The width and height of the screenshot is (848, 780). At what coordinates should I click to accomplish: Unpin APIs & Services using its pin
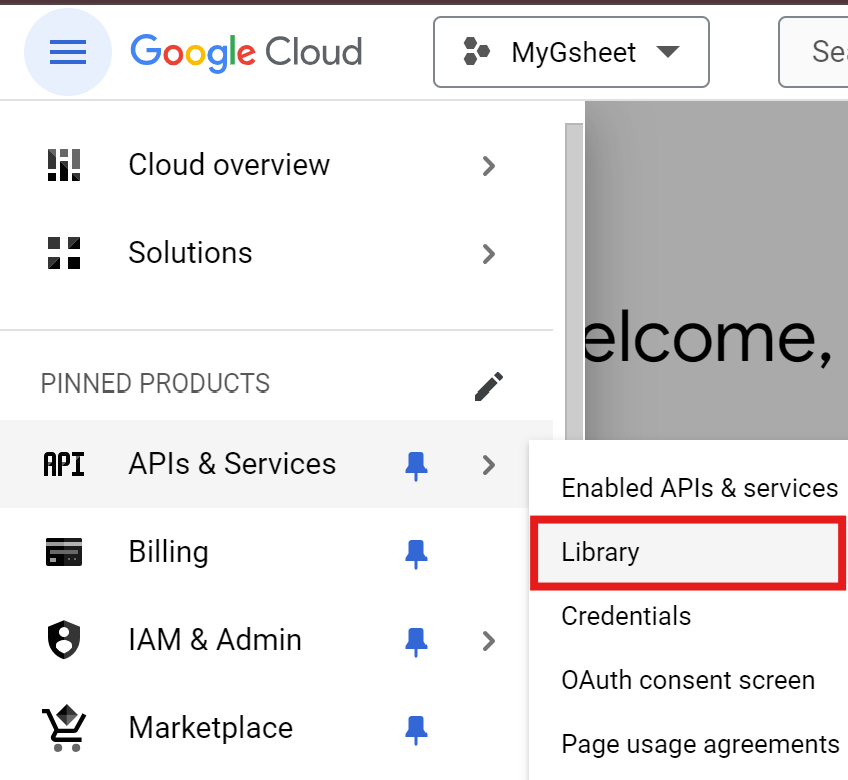416,466
